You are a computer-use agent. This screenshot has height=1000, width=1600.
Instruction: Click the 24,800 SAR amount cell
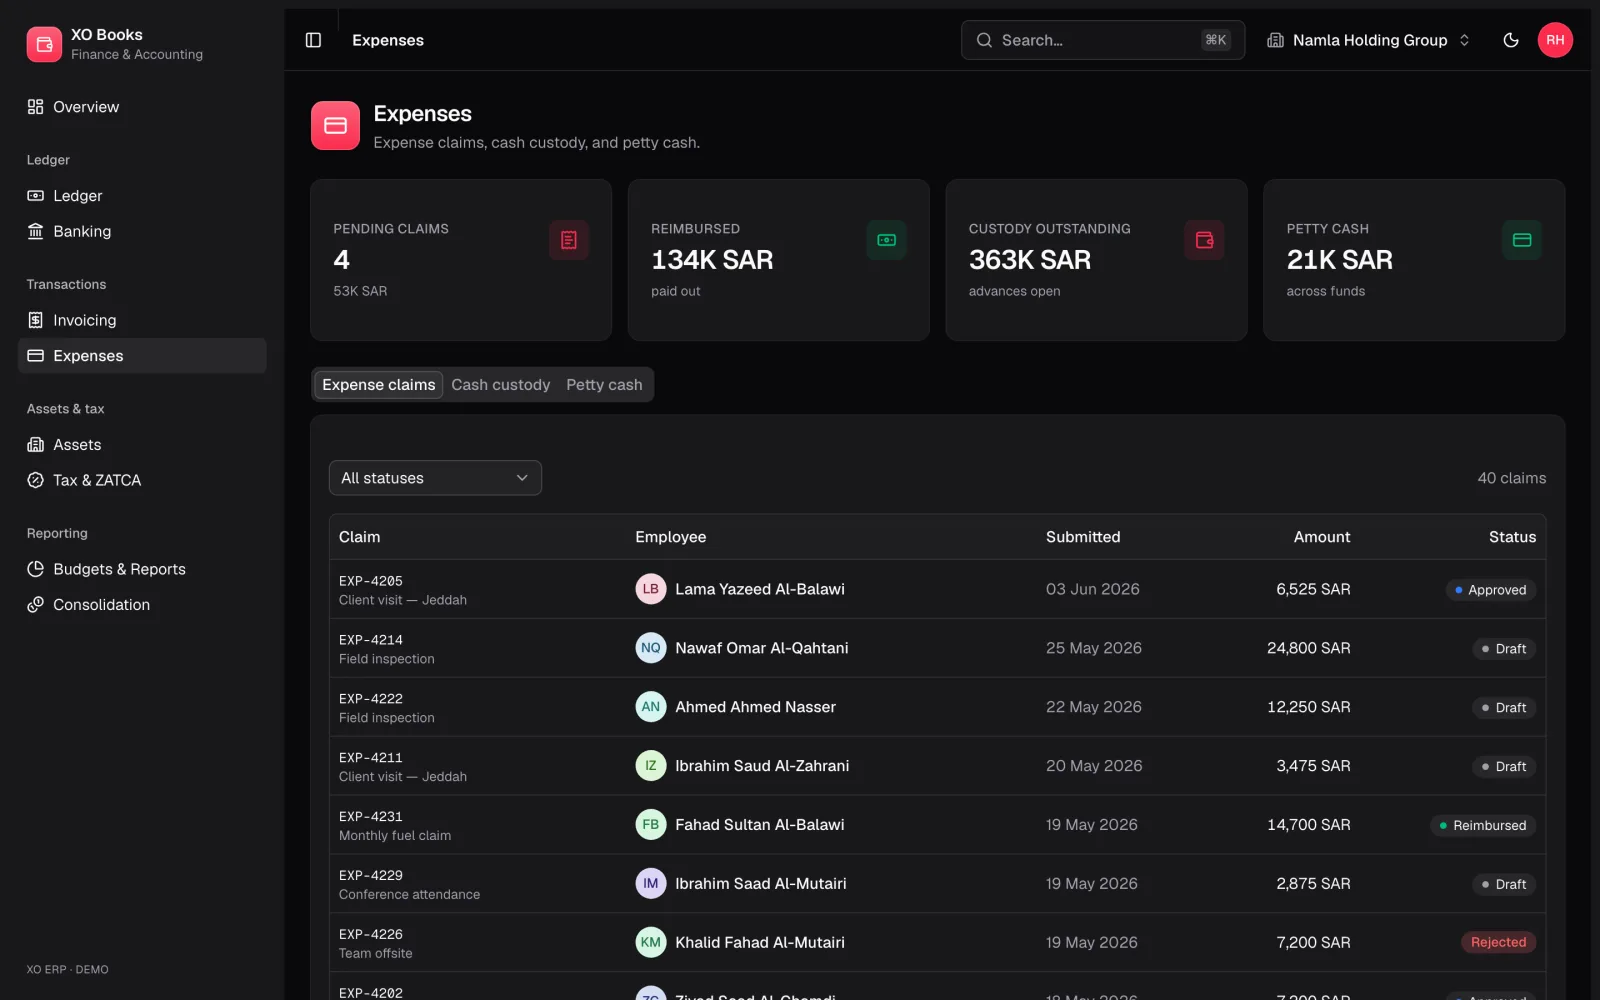click(x=1308, y=648)
